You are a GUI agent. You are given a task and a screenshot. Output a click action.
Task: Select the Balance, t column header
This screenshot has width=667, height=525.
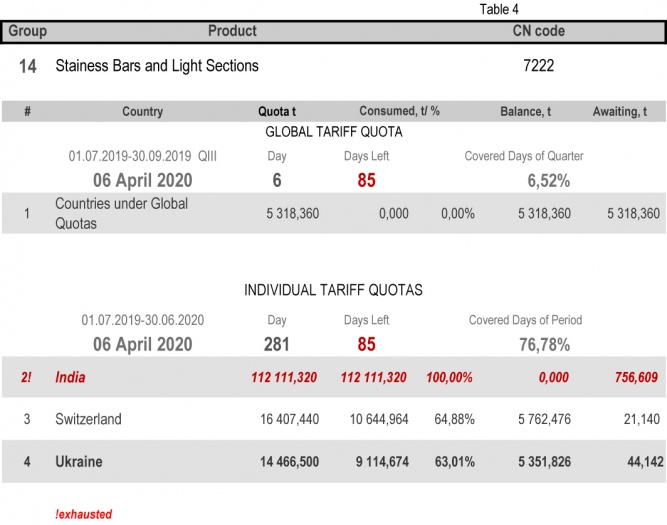(x=525, y=112)
